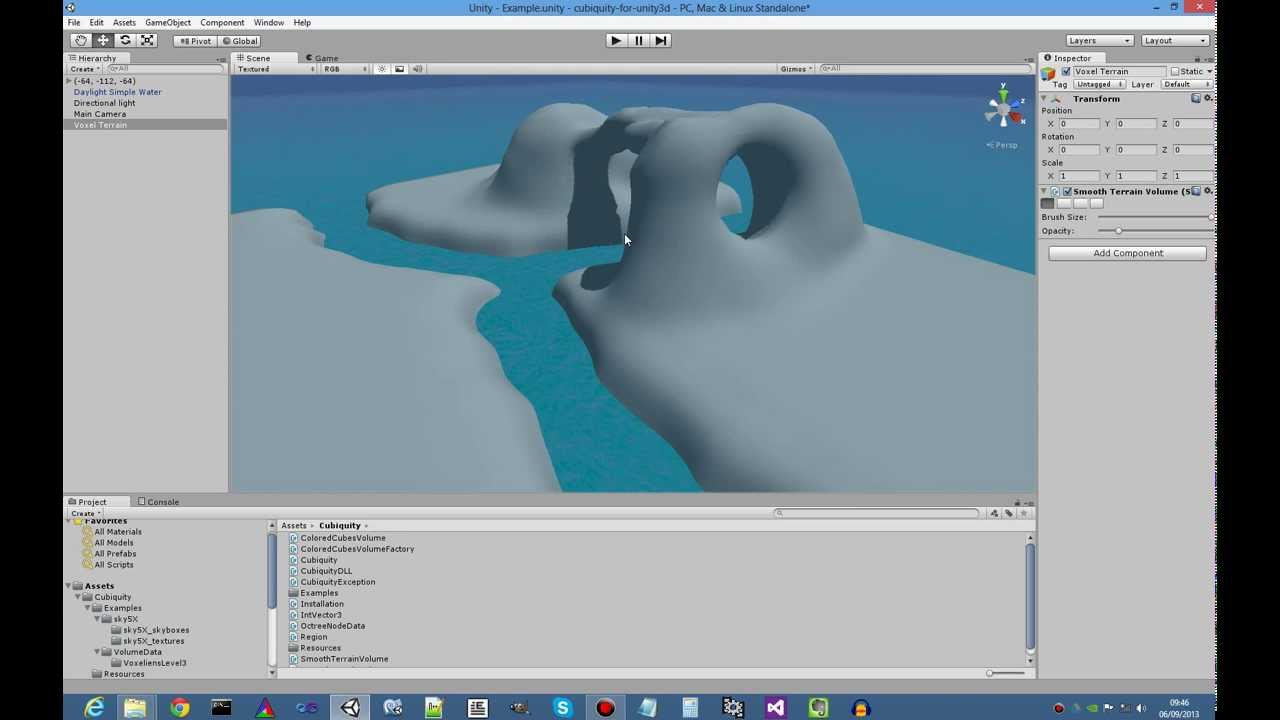Expand the (-64, -112, -64) hierarchy item
The image size is (1280, 720).
click(x=69, y=81)
